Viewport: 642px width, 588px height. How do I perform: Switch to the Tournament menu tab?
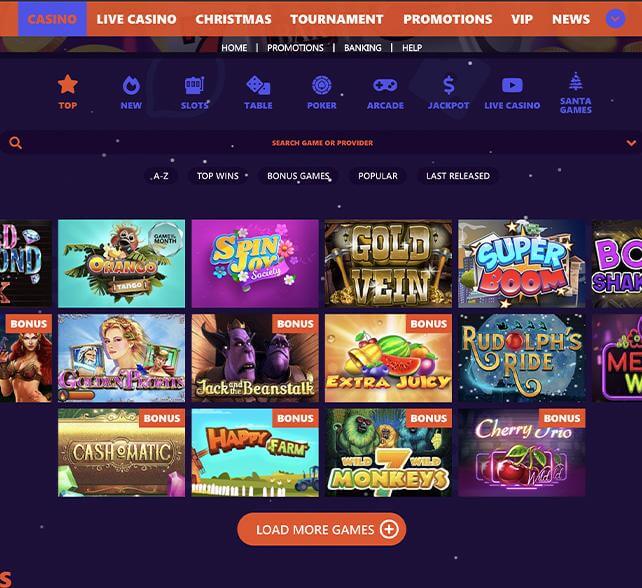coord(337,19)
